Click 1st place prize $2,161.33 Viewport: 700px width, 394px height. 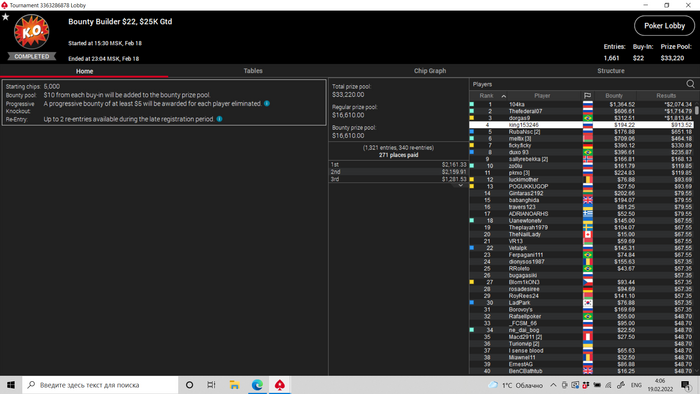[454, 165]
